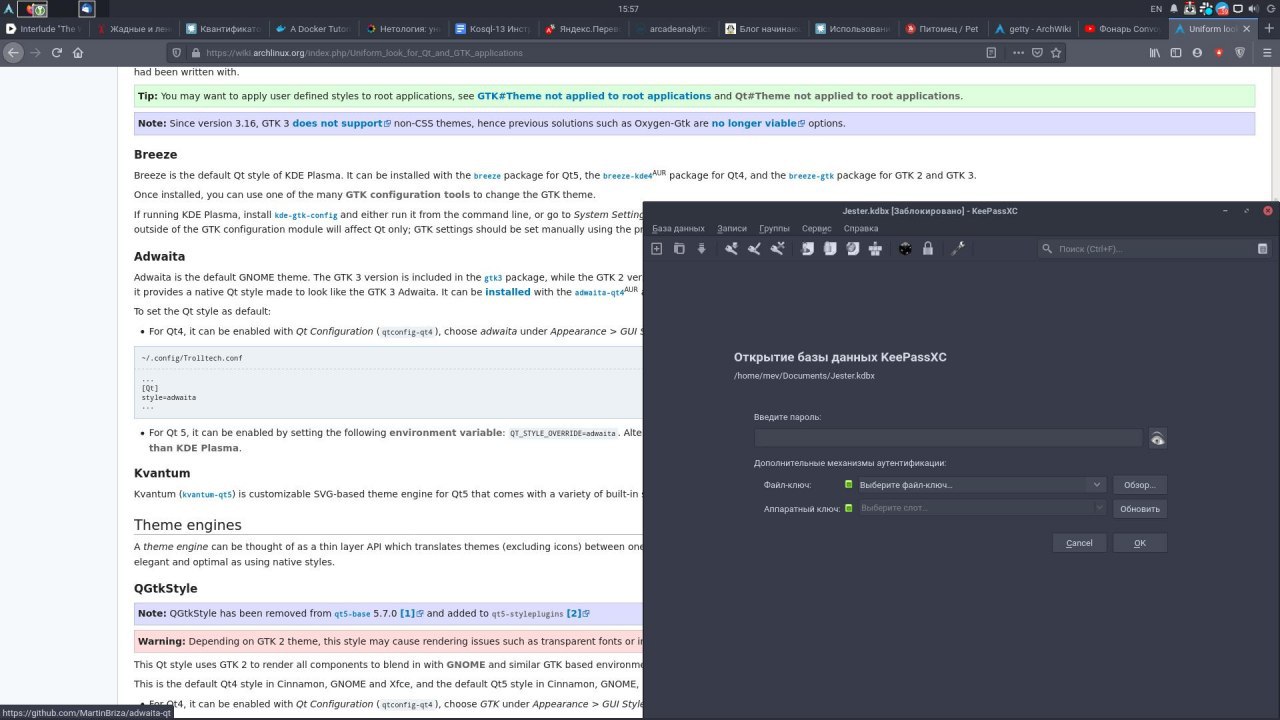
Task: Click Cancel in KeePassXC dialog
Action: pos(1079,543)
